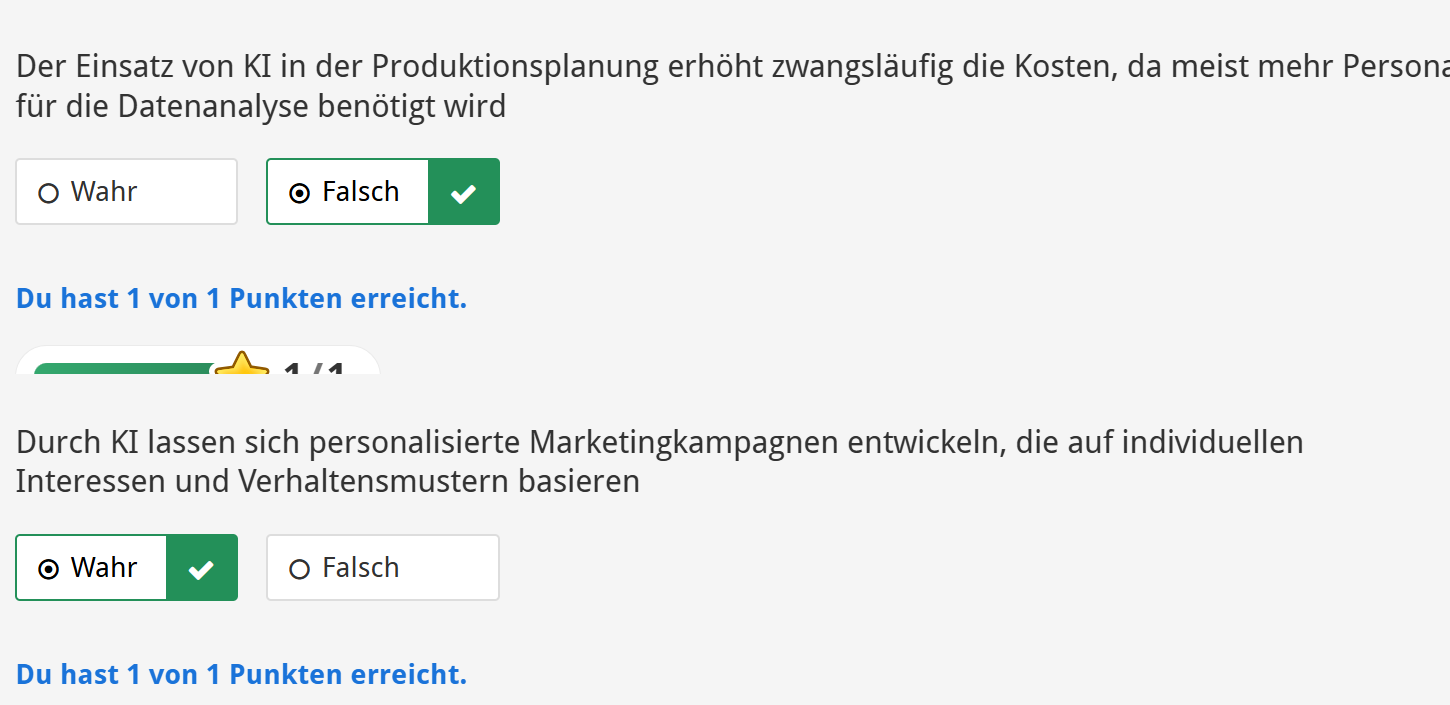The image size is (1450, 705).
Task: Click the line "Interessen und Verhaltensmustern basieren"
Action: 327,482
